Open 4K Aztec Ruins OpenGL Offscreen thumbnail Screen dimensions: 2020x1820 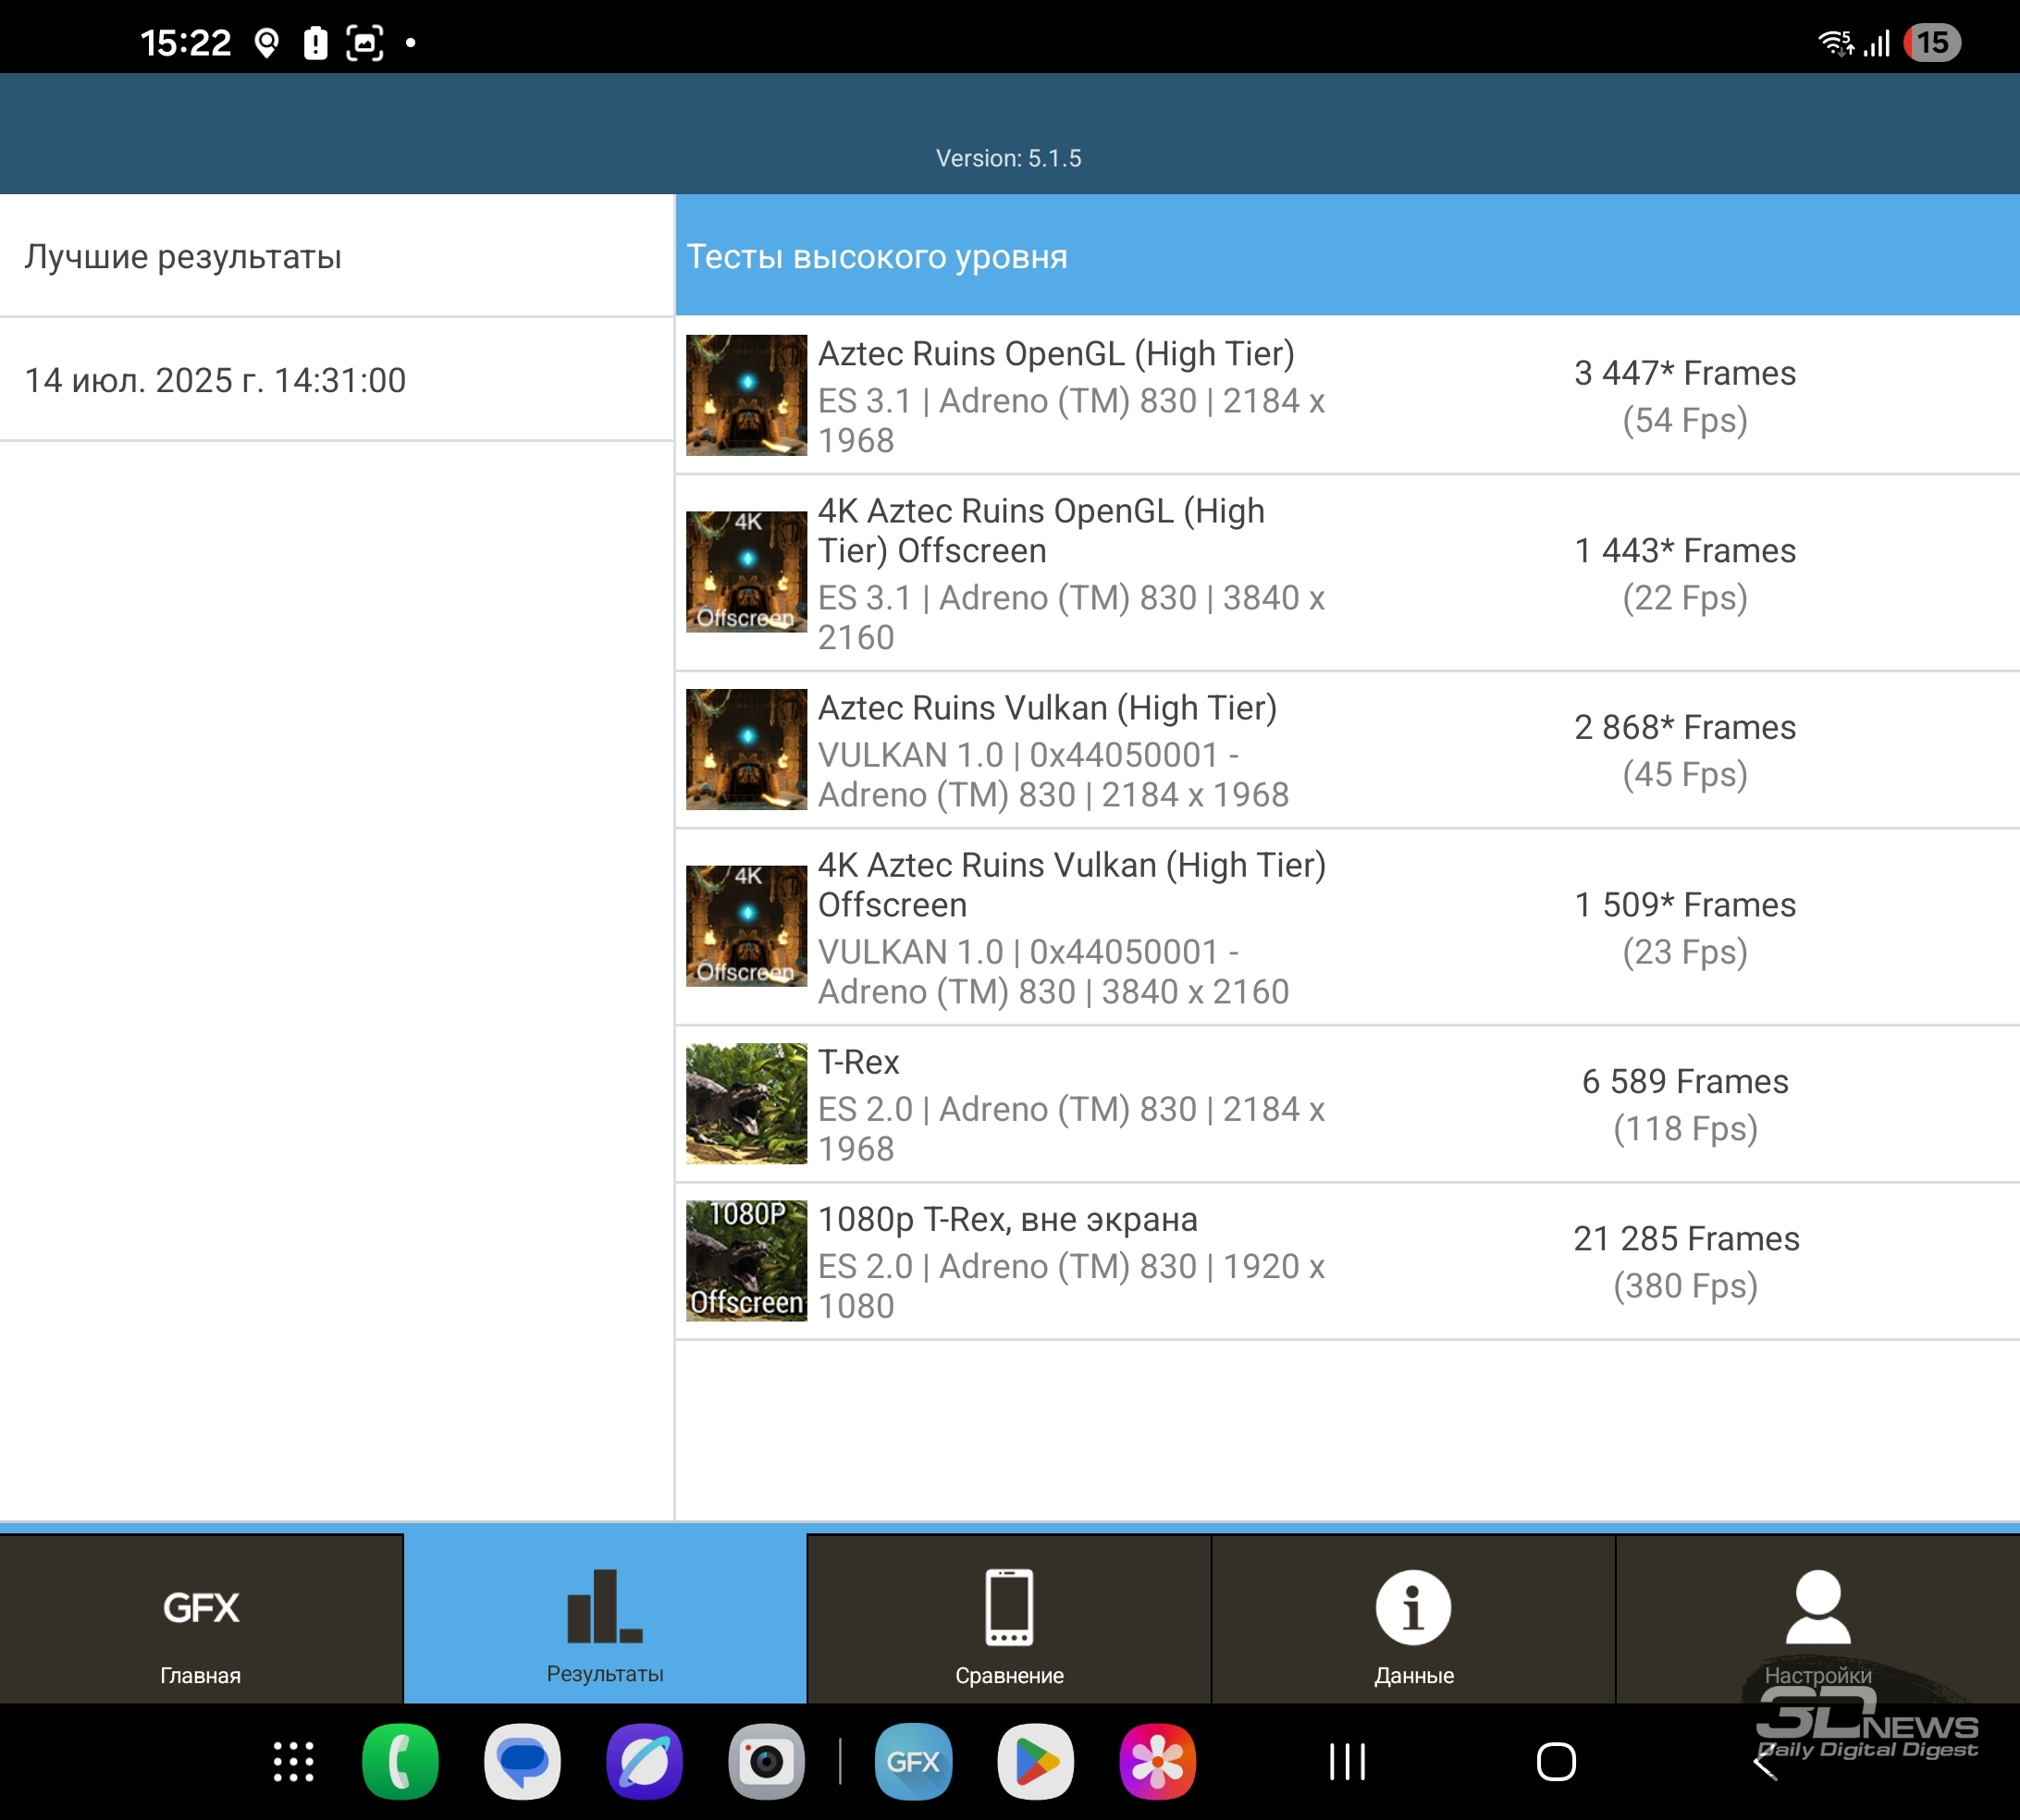coord(746,572)
